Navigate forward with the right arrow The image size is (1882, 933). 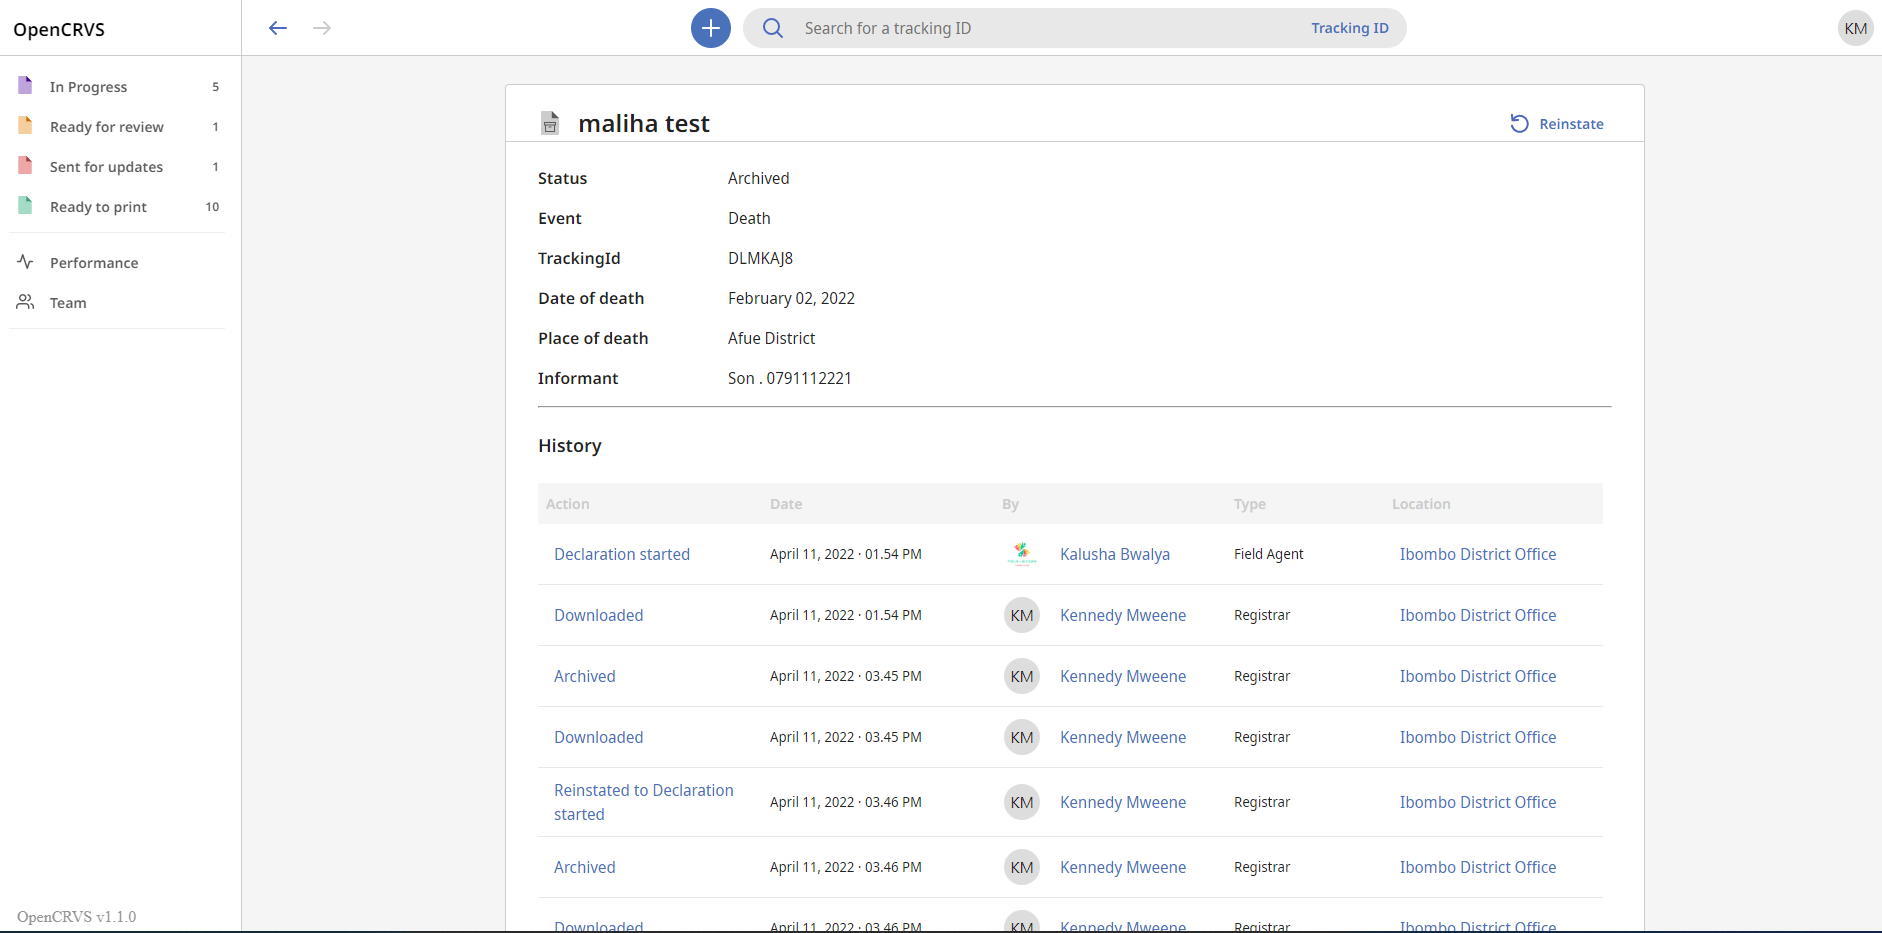[322, 28]
